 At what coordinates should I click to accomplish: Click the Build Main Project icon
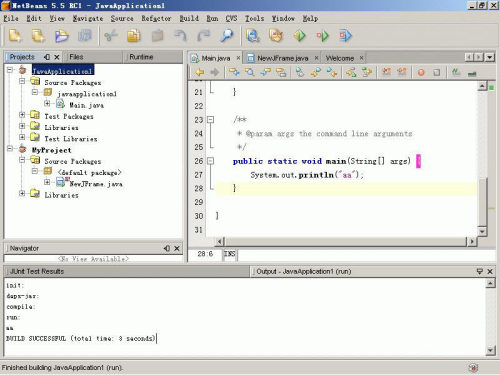[x=253, y=35]
